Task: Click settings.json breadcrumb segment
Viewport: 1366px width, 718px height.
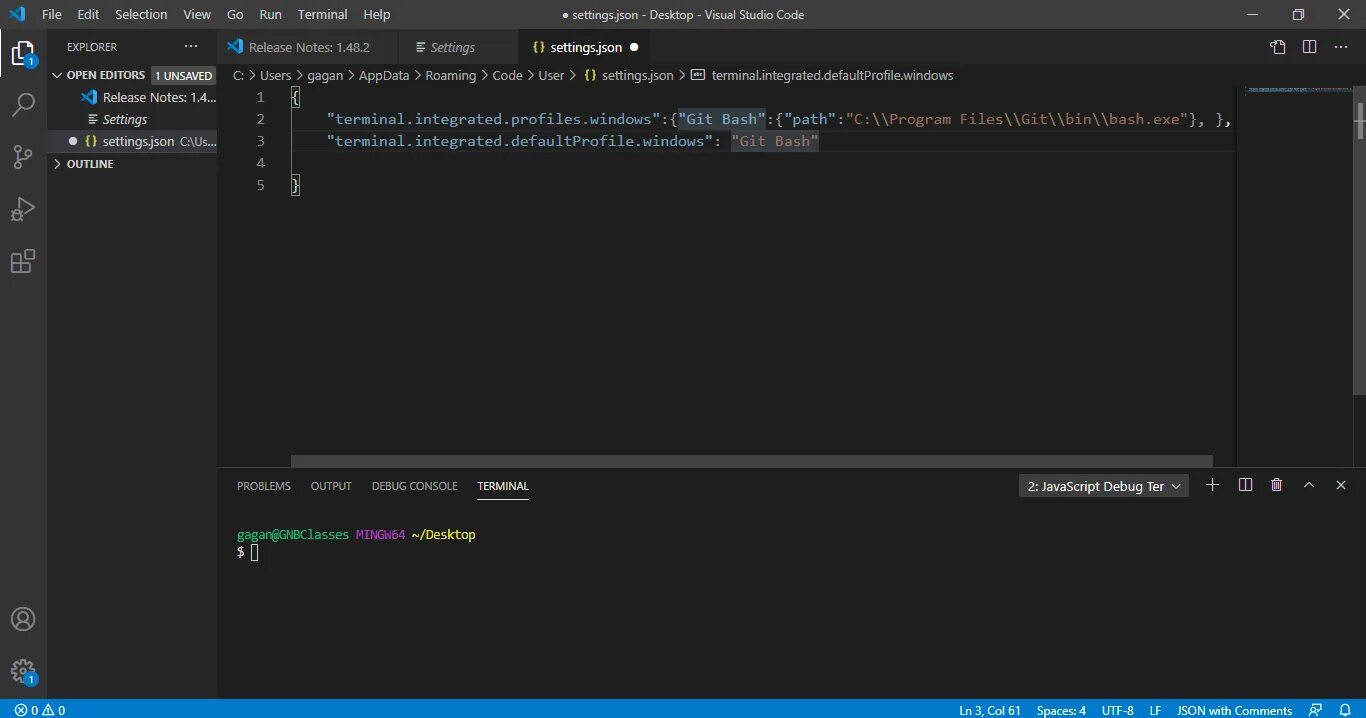Action: tap(637, 75)
